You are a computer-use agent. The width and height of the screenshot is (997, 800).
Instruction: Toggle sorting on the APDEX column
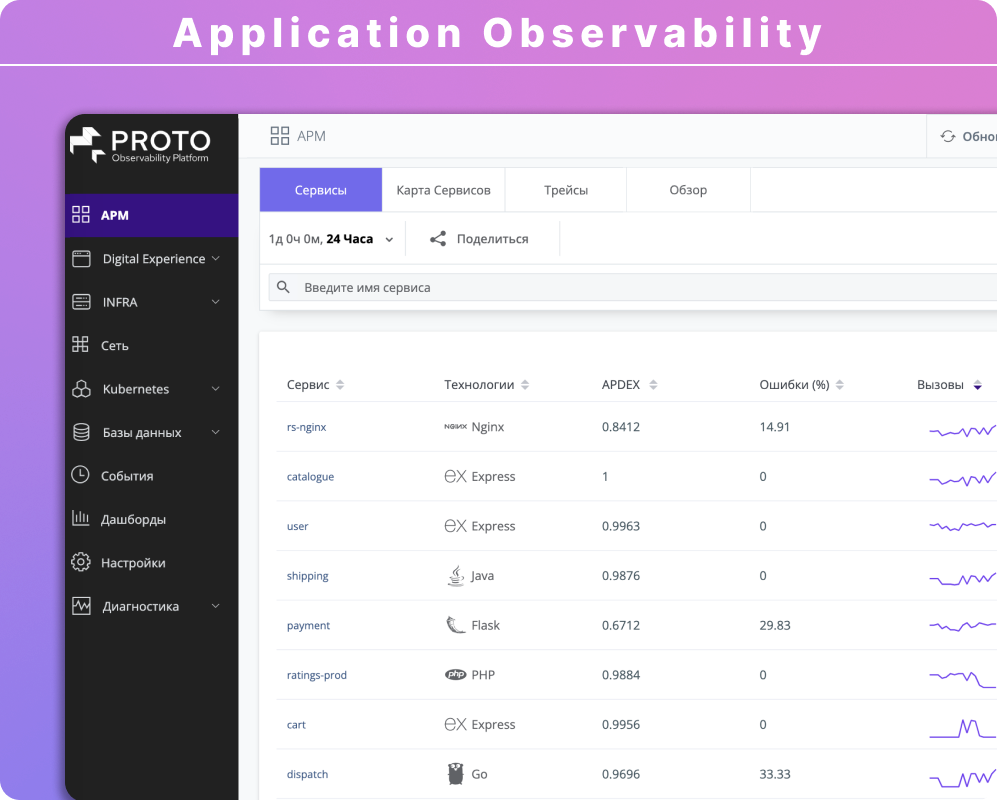pyautogui.click(x=653, y=384)
